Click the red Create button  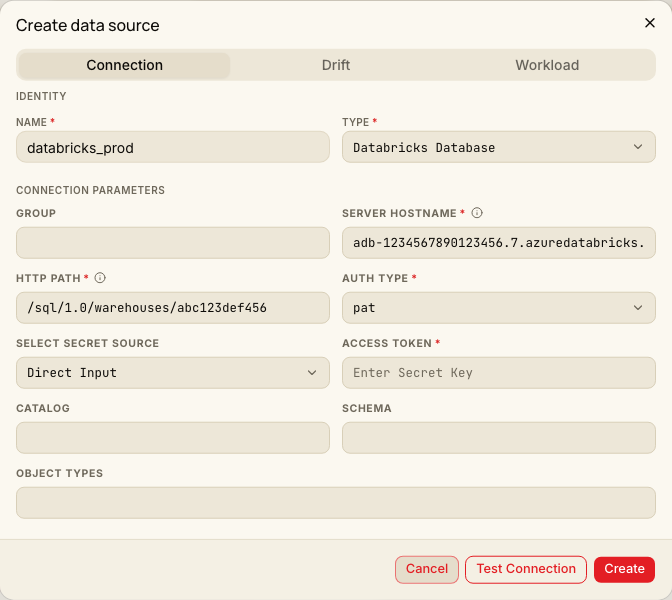(624, 570)
